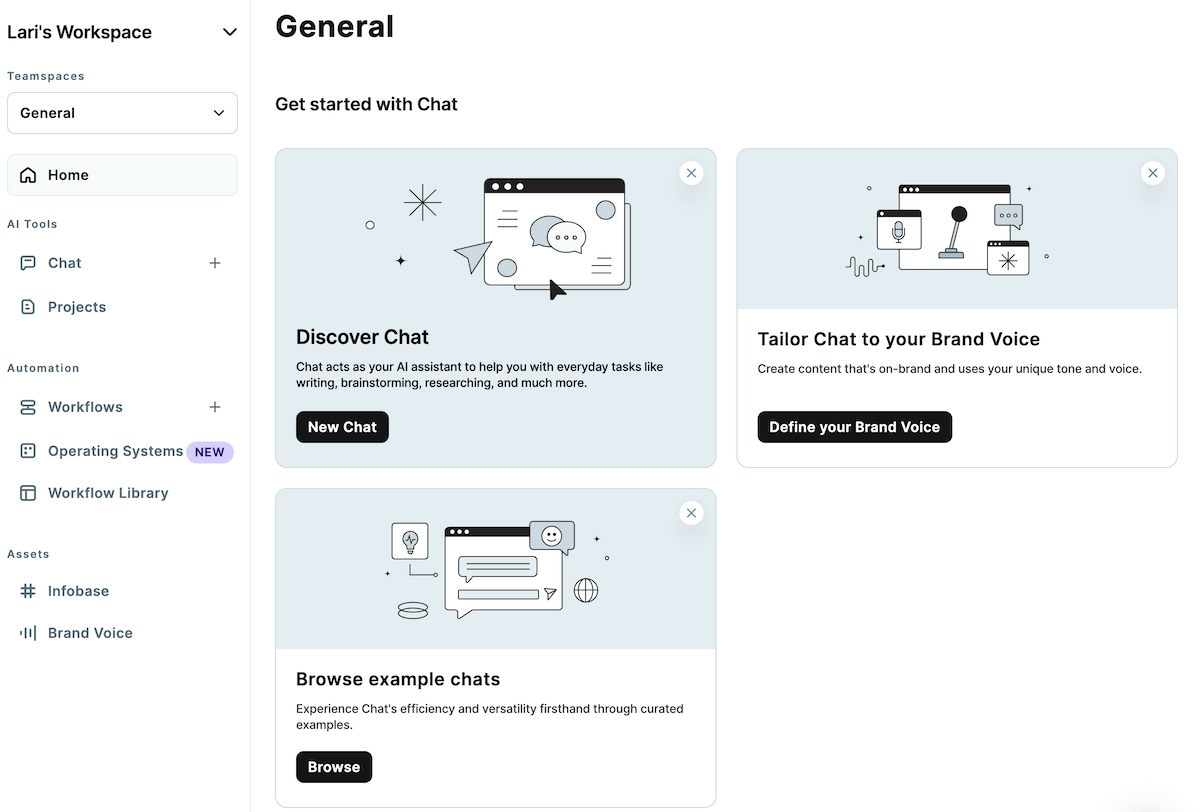Click the Workflows icon under Automation

tap(29, 406)
